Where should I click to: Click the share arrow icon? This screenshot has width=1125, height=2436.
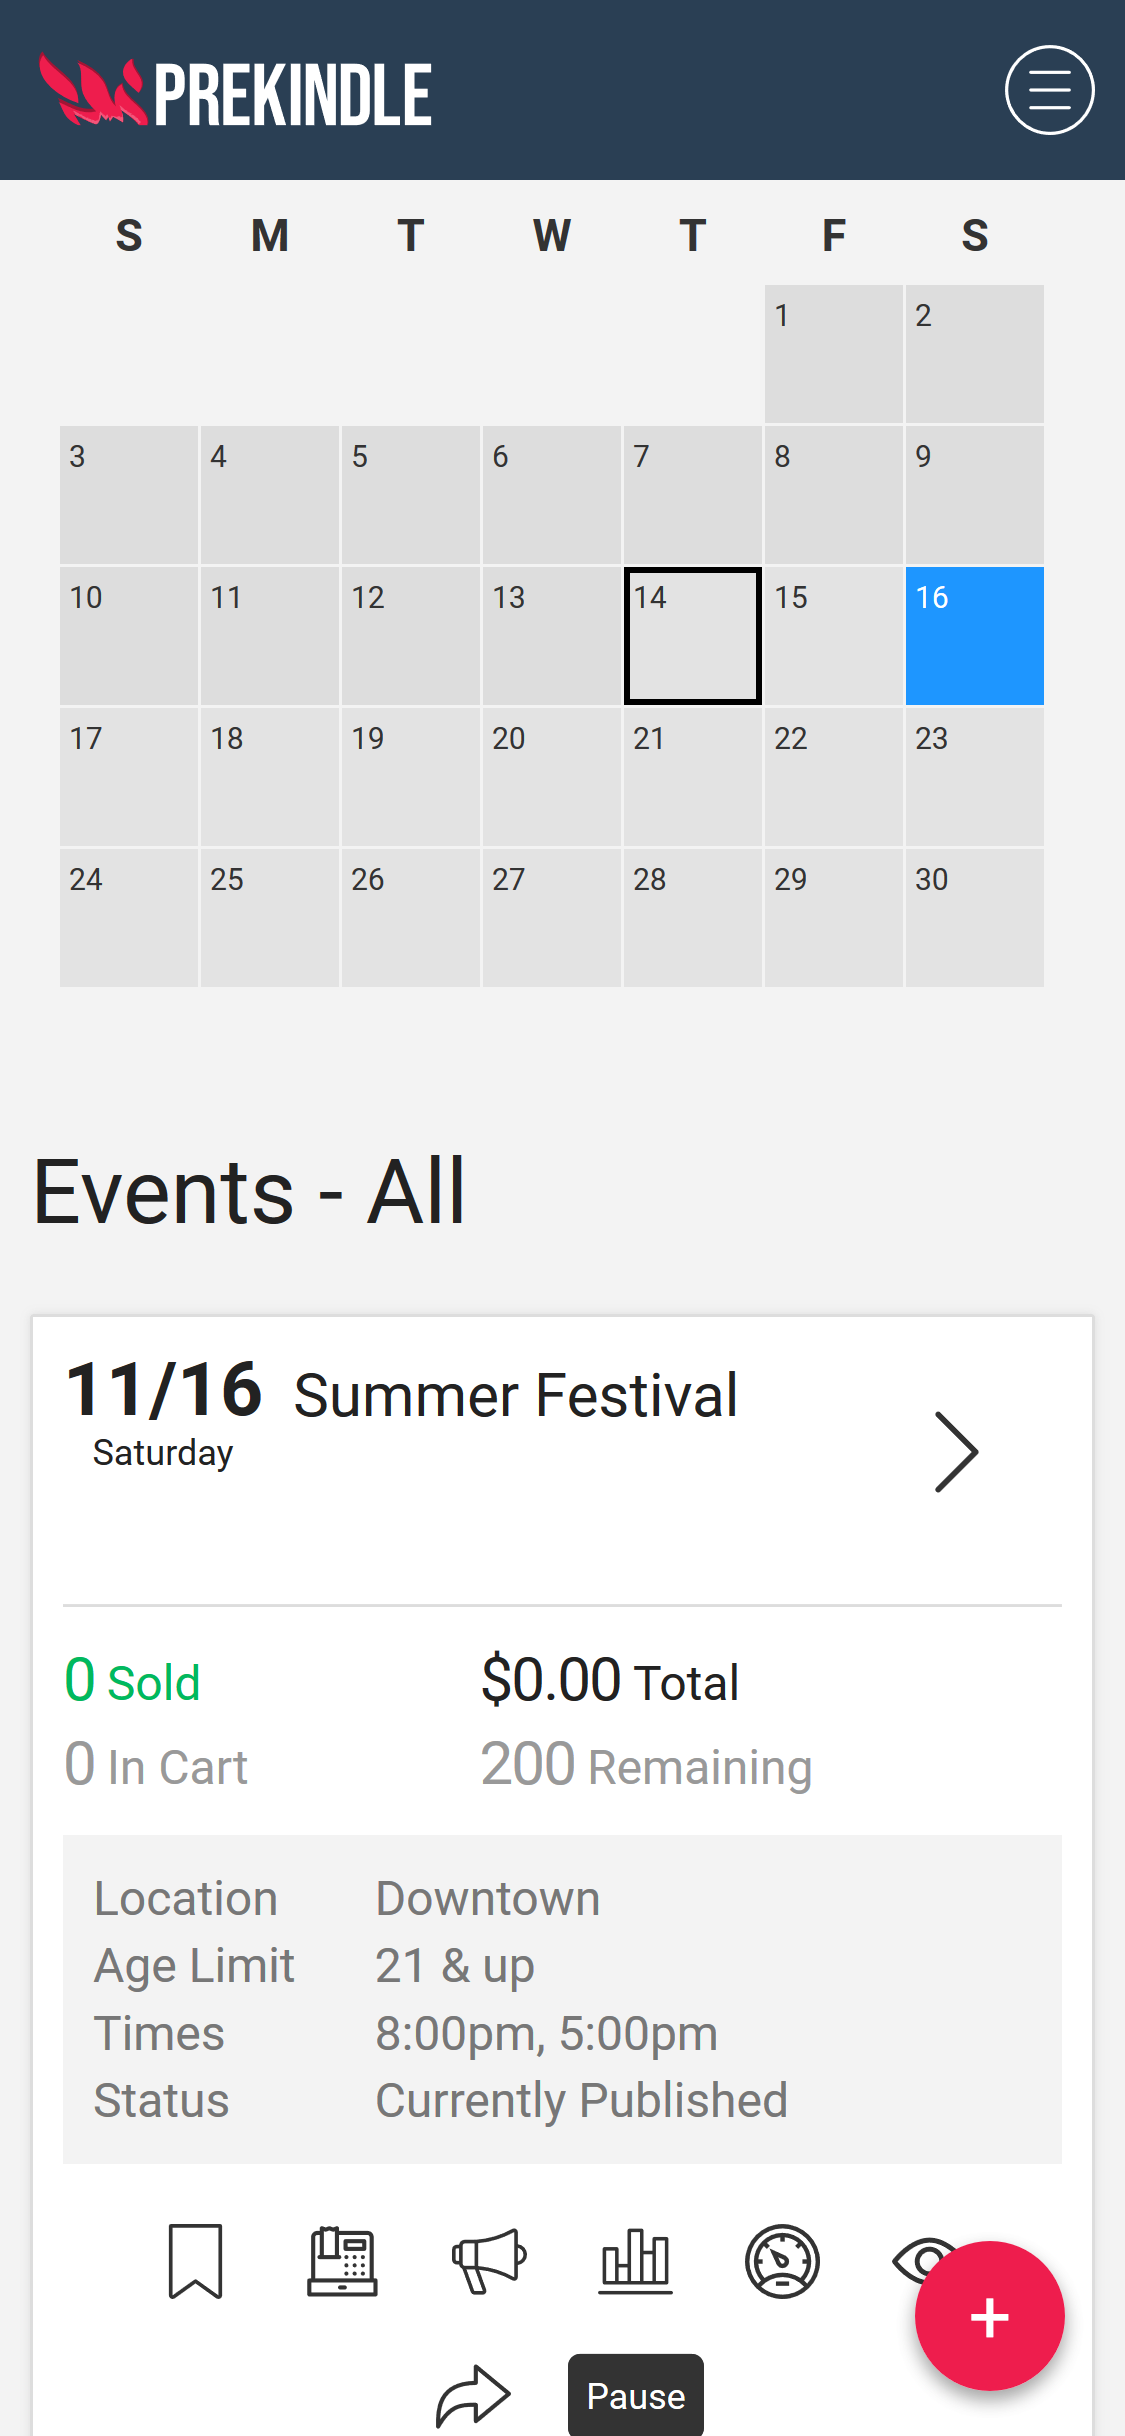473,2395
